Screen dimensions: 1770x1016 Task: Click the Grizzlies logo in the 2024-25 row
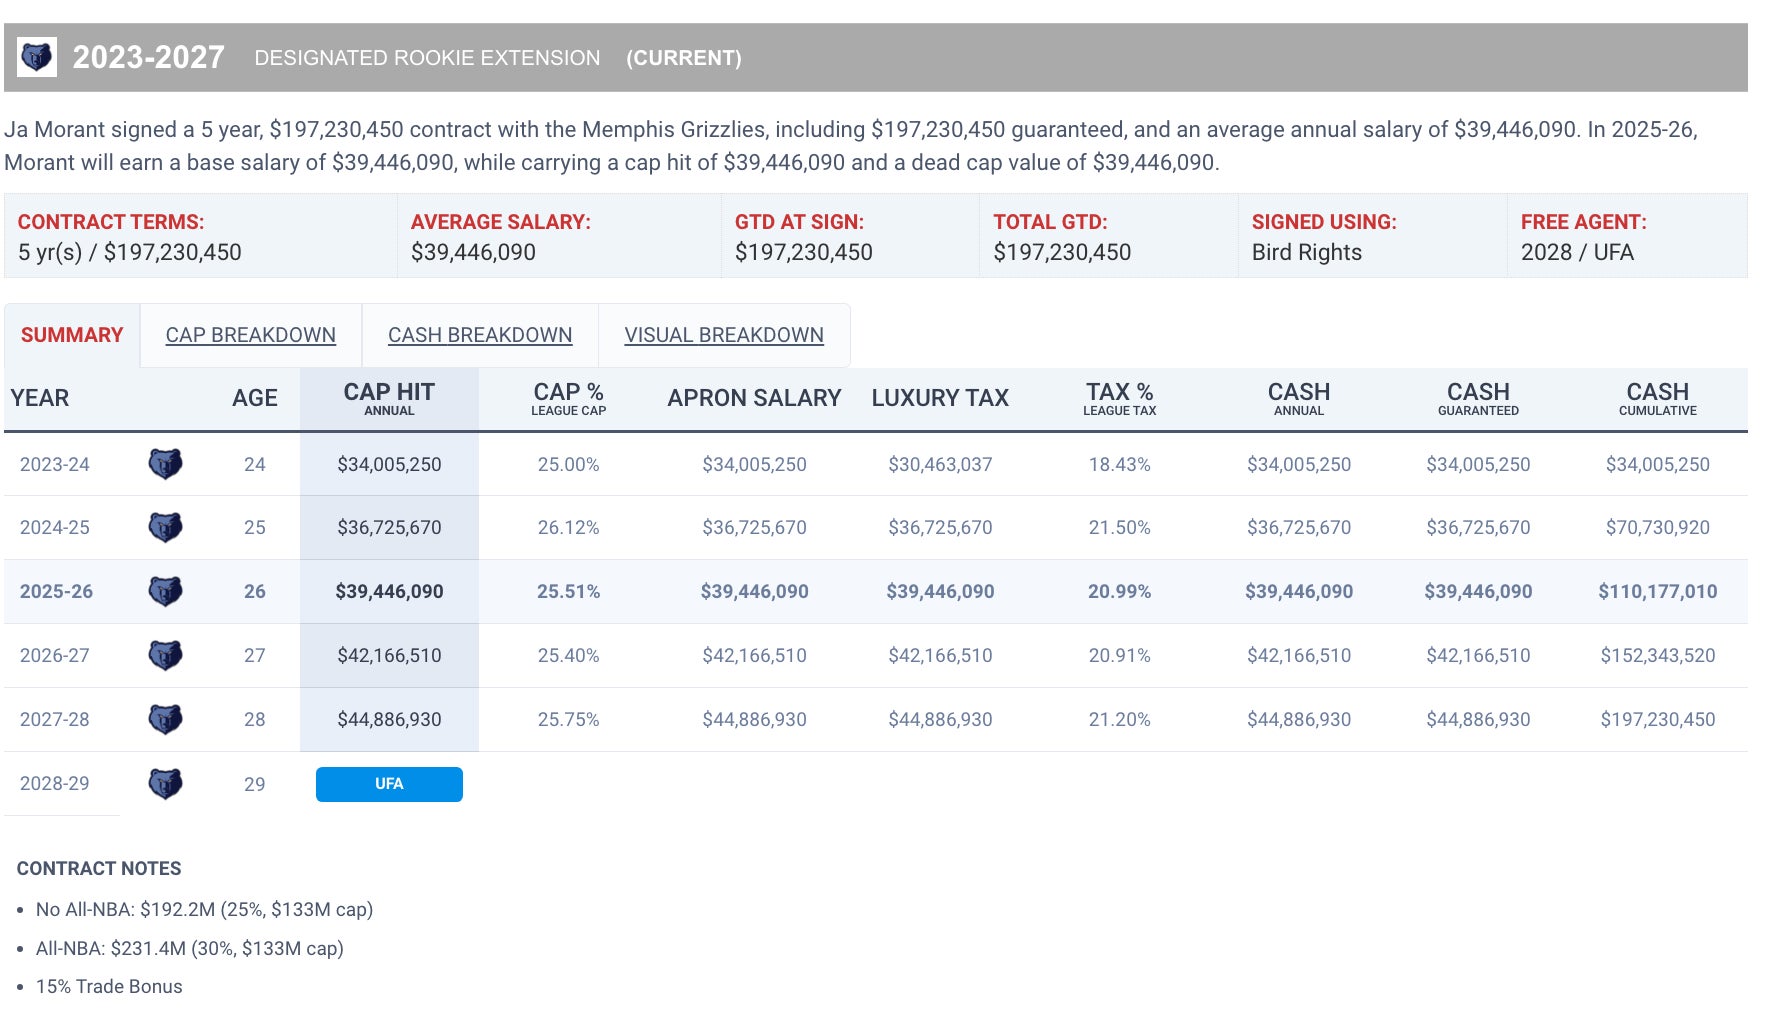point(165,527)
